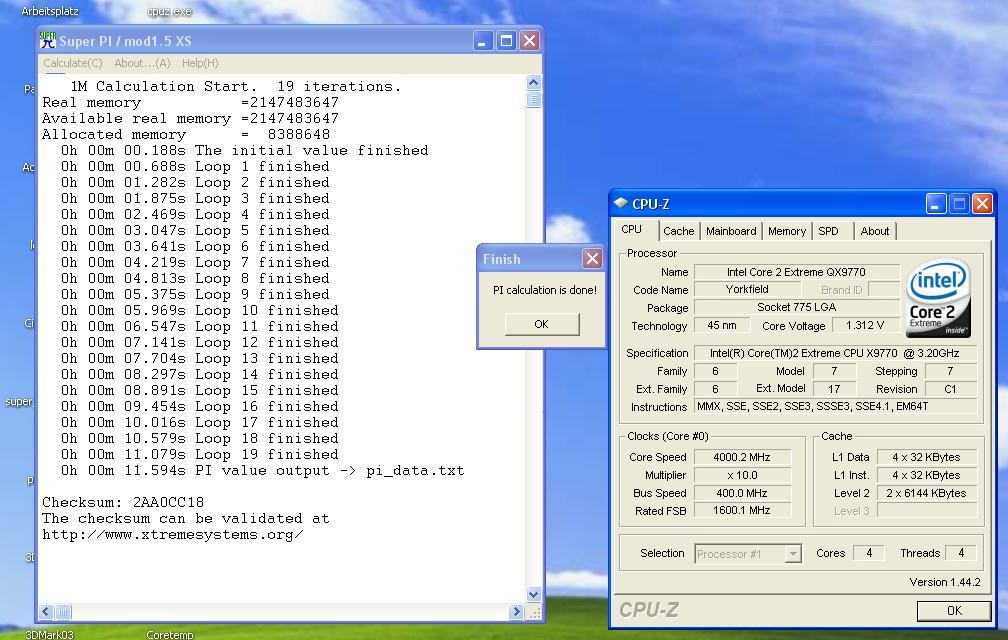
Task: Click the Instructions list field in CPU-Z
Action: pyautogui.click(x=836, y=406)
